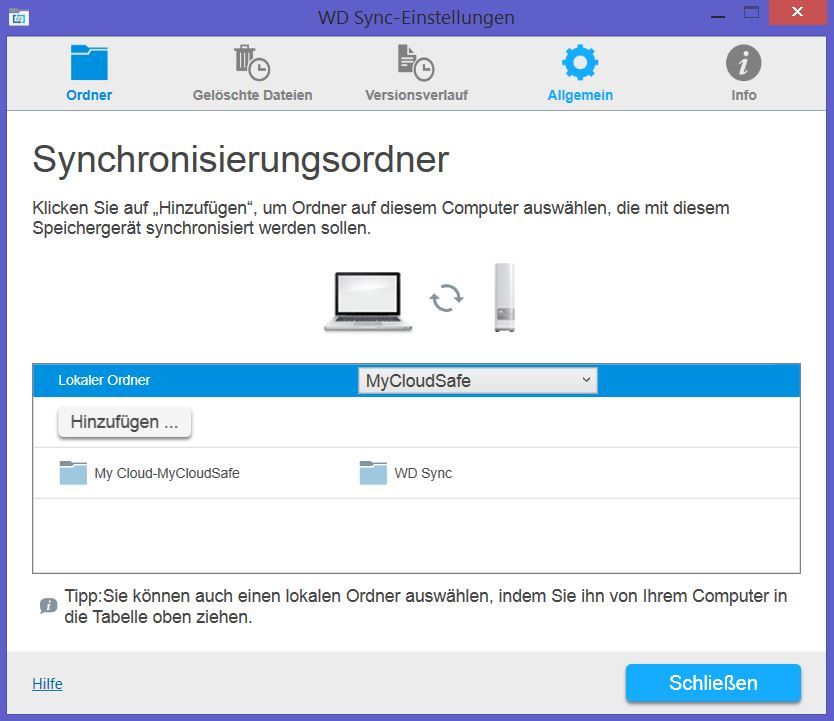This screenshot has width=834, height=721.
Task: Open the Hilfe link
Action: 47,684
